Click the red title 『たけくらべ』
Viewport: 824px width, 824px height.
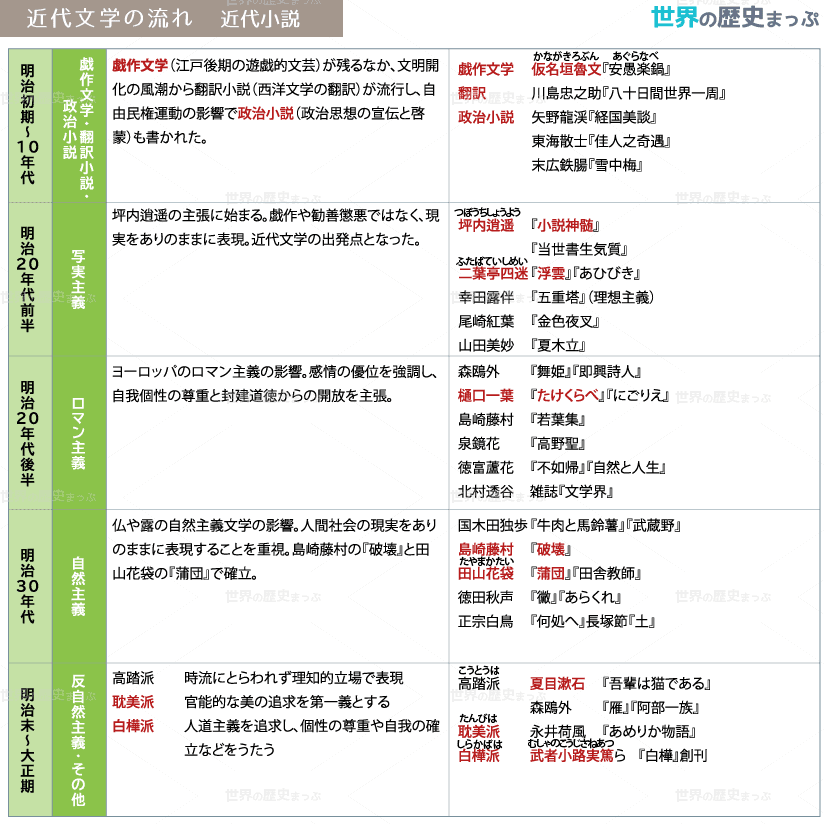(568, 396)
